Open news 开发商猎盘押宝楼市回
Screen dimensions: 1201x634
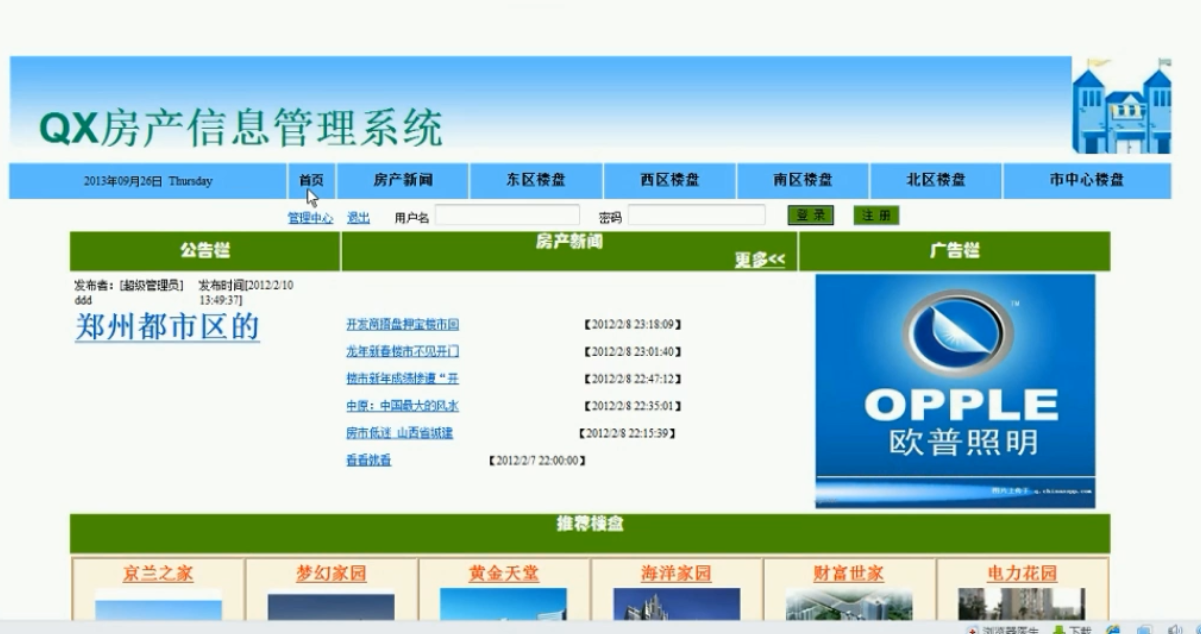(403, 325)
